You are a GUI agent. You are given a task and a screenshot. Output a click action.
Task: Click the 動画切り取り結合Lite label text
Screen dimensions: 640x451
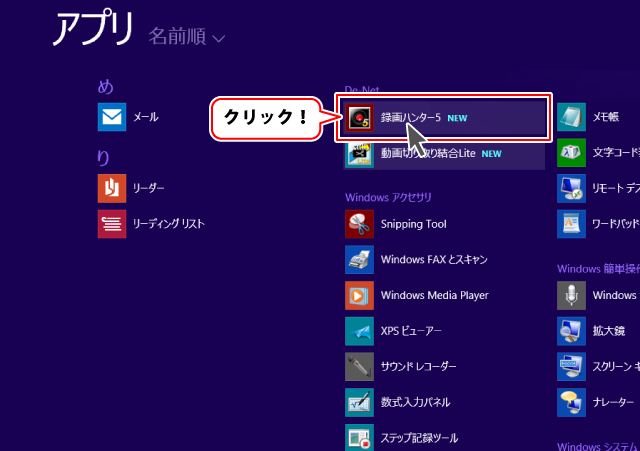click(x=428, y=153)
